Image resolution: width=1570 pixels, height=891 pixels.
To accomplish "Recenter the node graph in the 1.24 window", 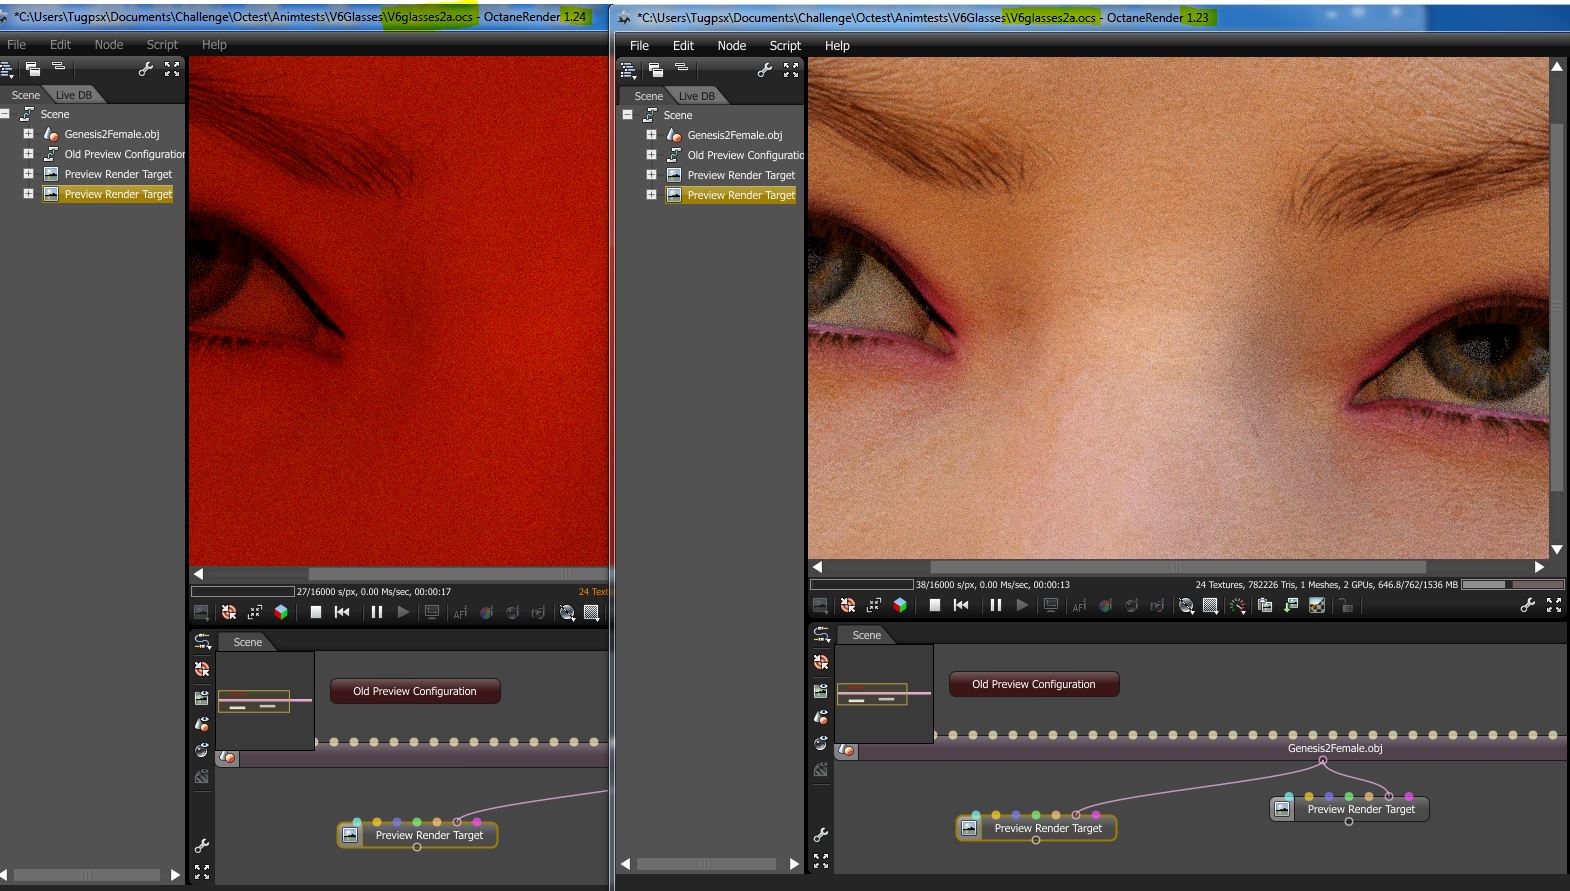I will pyautogui.click(x=202, y=669).
